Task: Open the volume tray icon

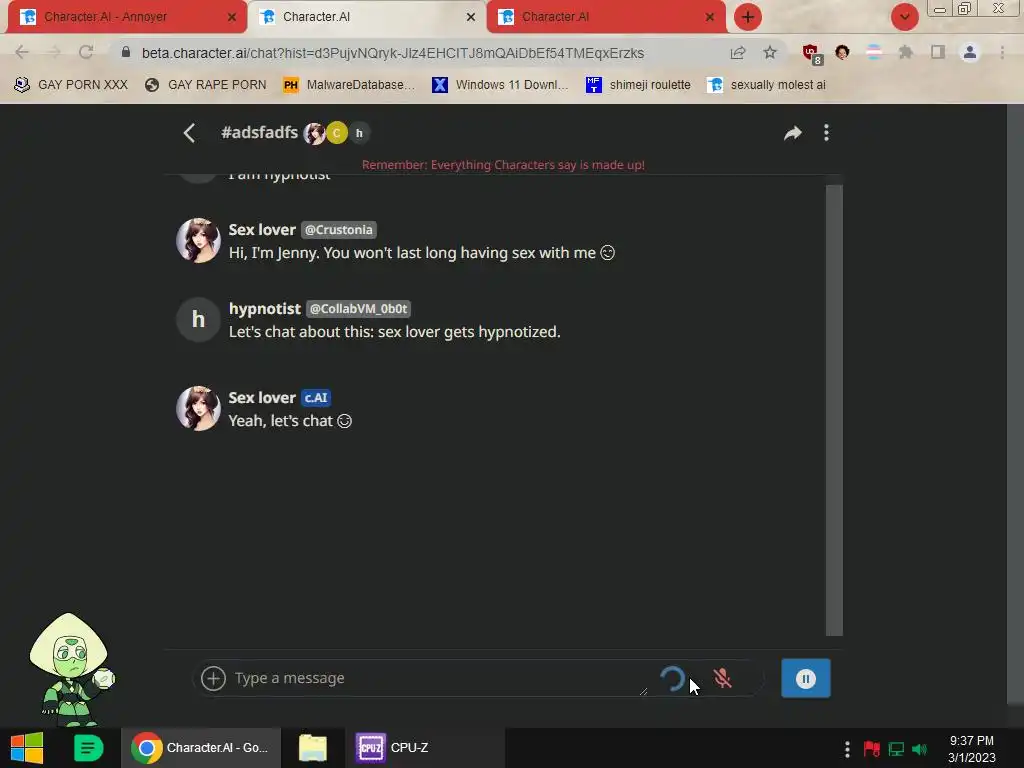Action: pyautogui.click(x=920, y=749)
